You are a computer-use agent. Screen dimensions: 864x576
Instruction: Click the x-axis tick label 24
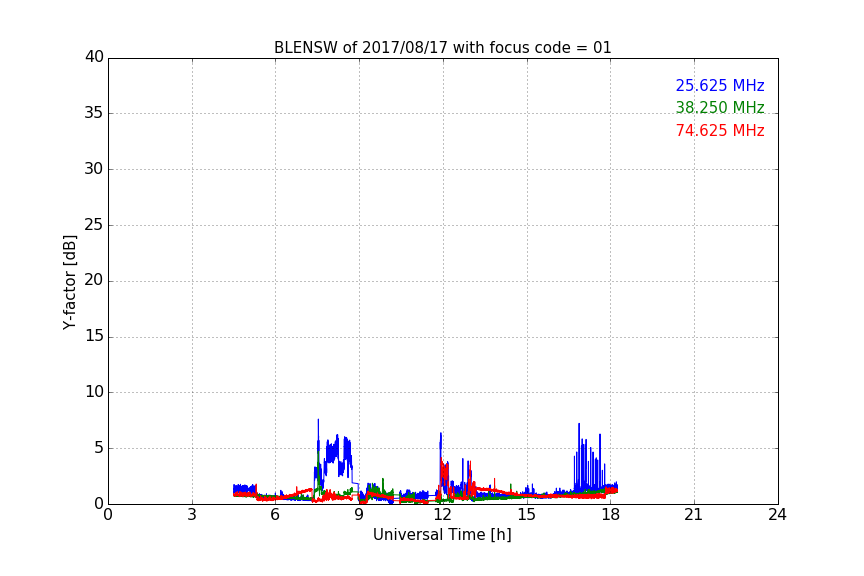(x=777, y=515)
